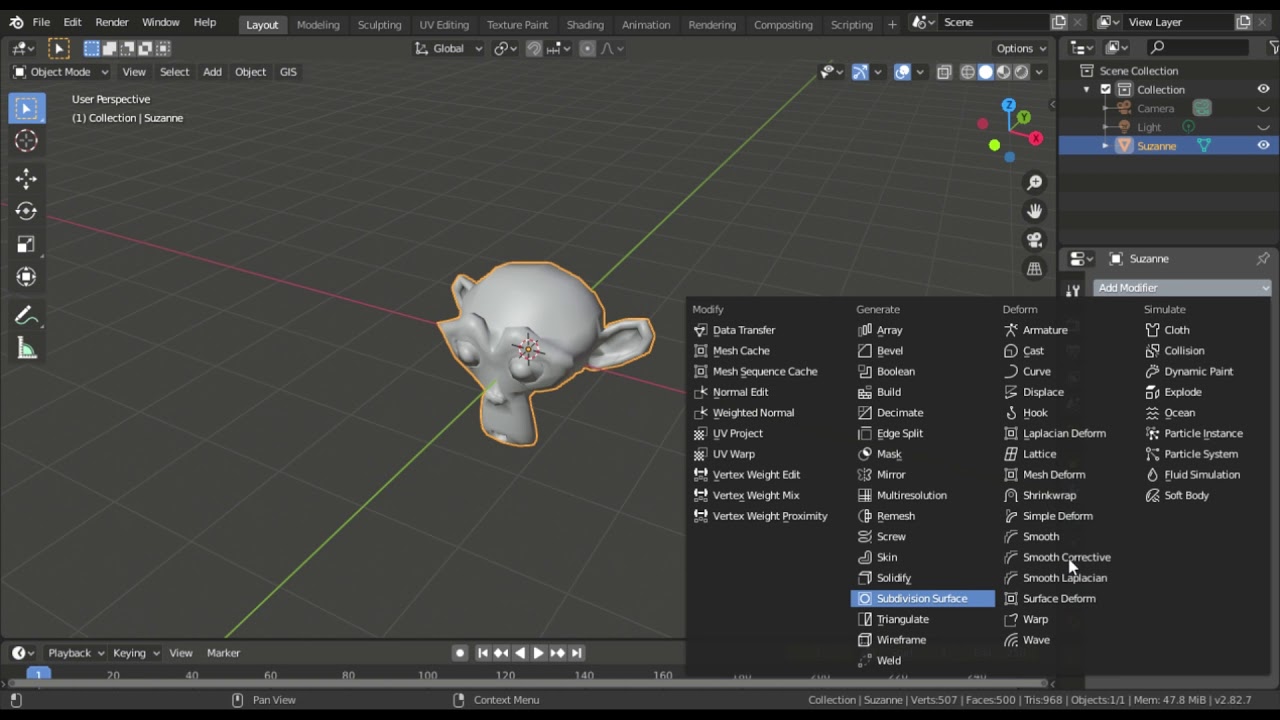The height and width of the screenshot is (720, 1280).
Task: Toggle proportional editing button
Action: [587, 48]
